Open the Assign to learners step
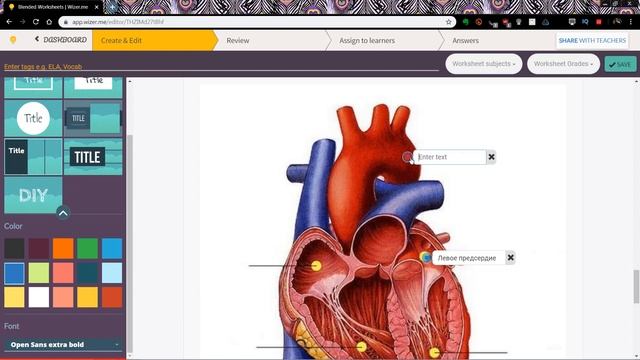 tap(367, 40)
